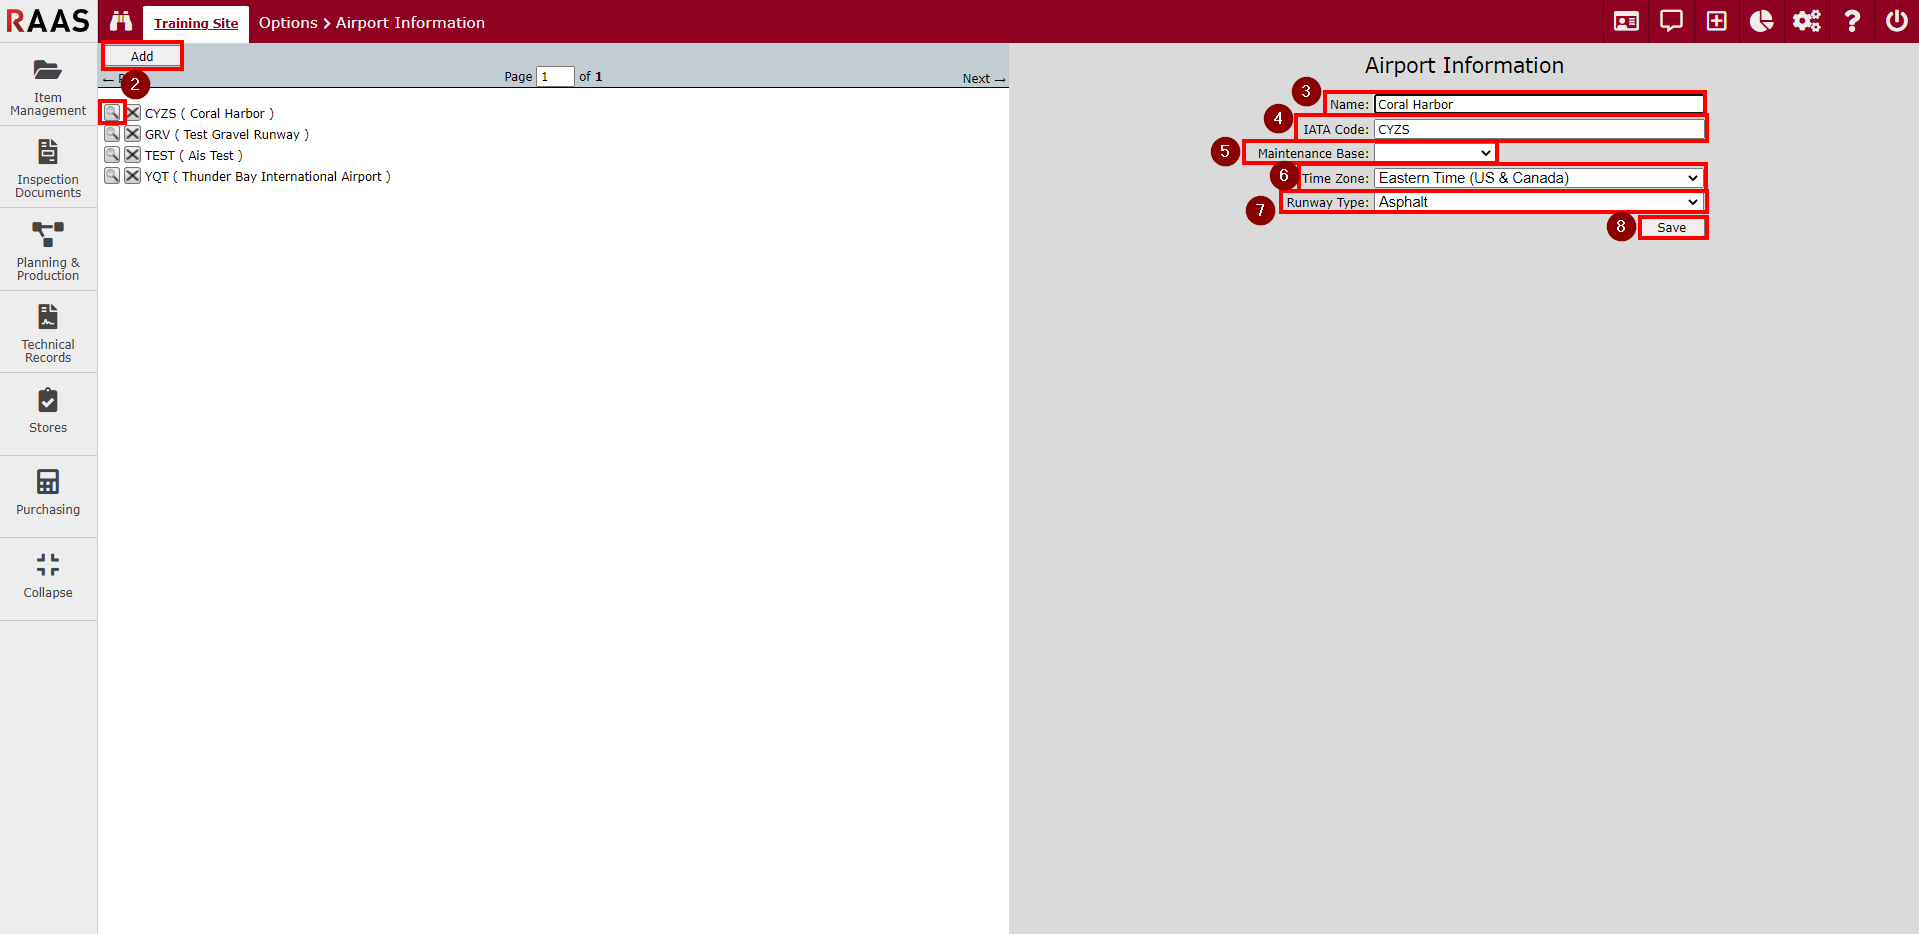The height and width of the screenshot is (934, 1919).
Task: Delete the TEST Ais Test entry
Action: pos(132,155)
